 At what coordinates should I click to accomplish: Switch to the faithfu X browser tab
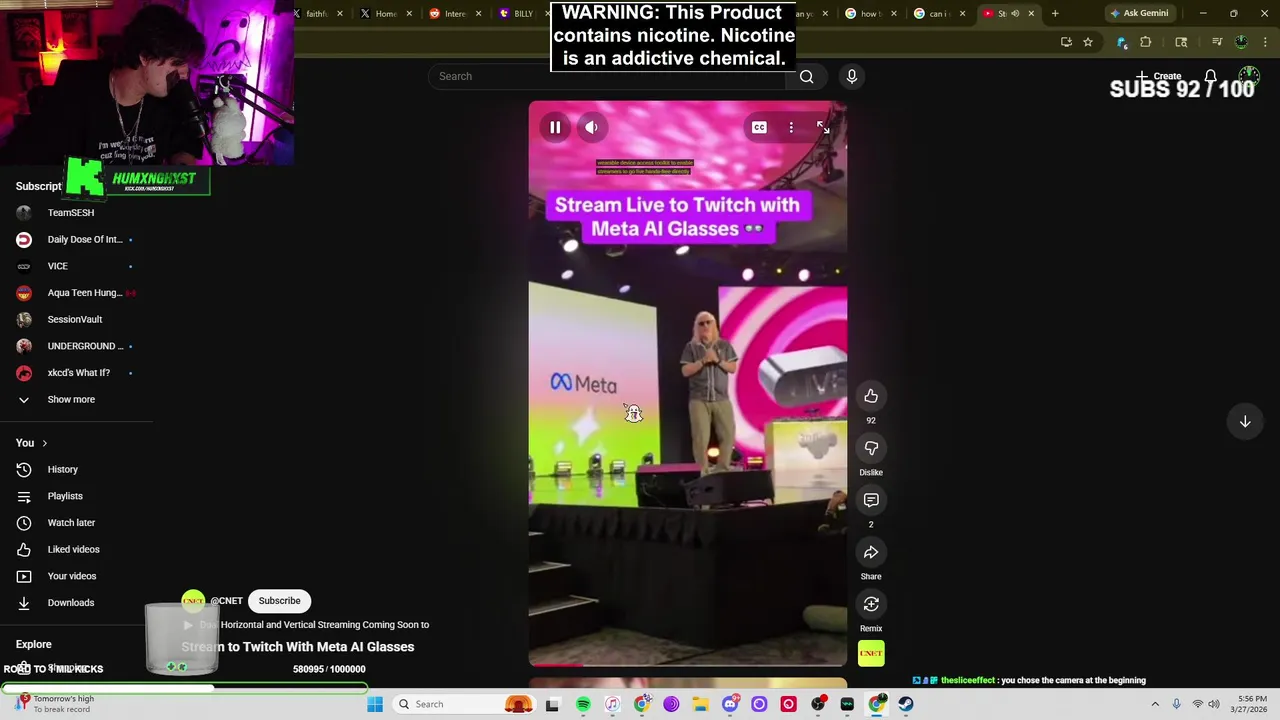coord(316,13)
